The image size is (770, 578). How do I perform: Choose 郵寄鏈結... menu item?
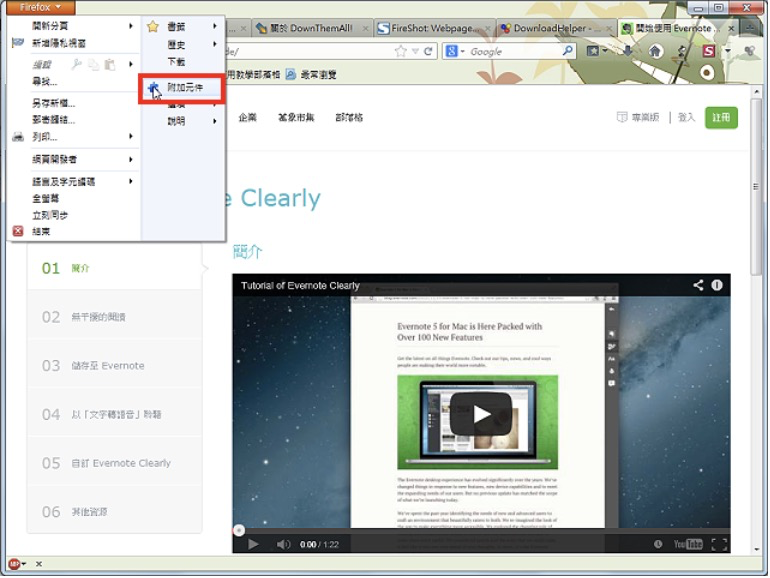(53, 120)
